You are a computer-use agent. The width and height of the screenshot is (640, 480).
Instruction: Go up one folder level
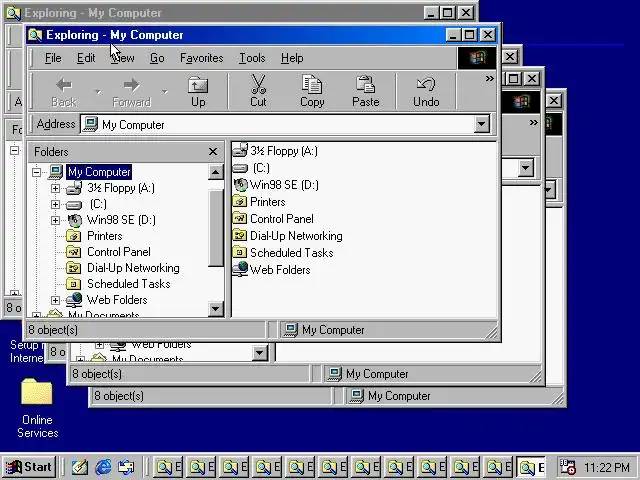coord(198,91)
